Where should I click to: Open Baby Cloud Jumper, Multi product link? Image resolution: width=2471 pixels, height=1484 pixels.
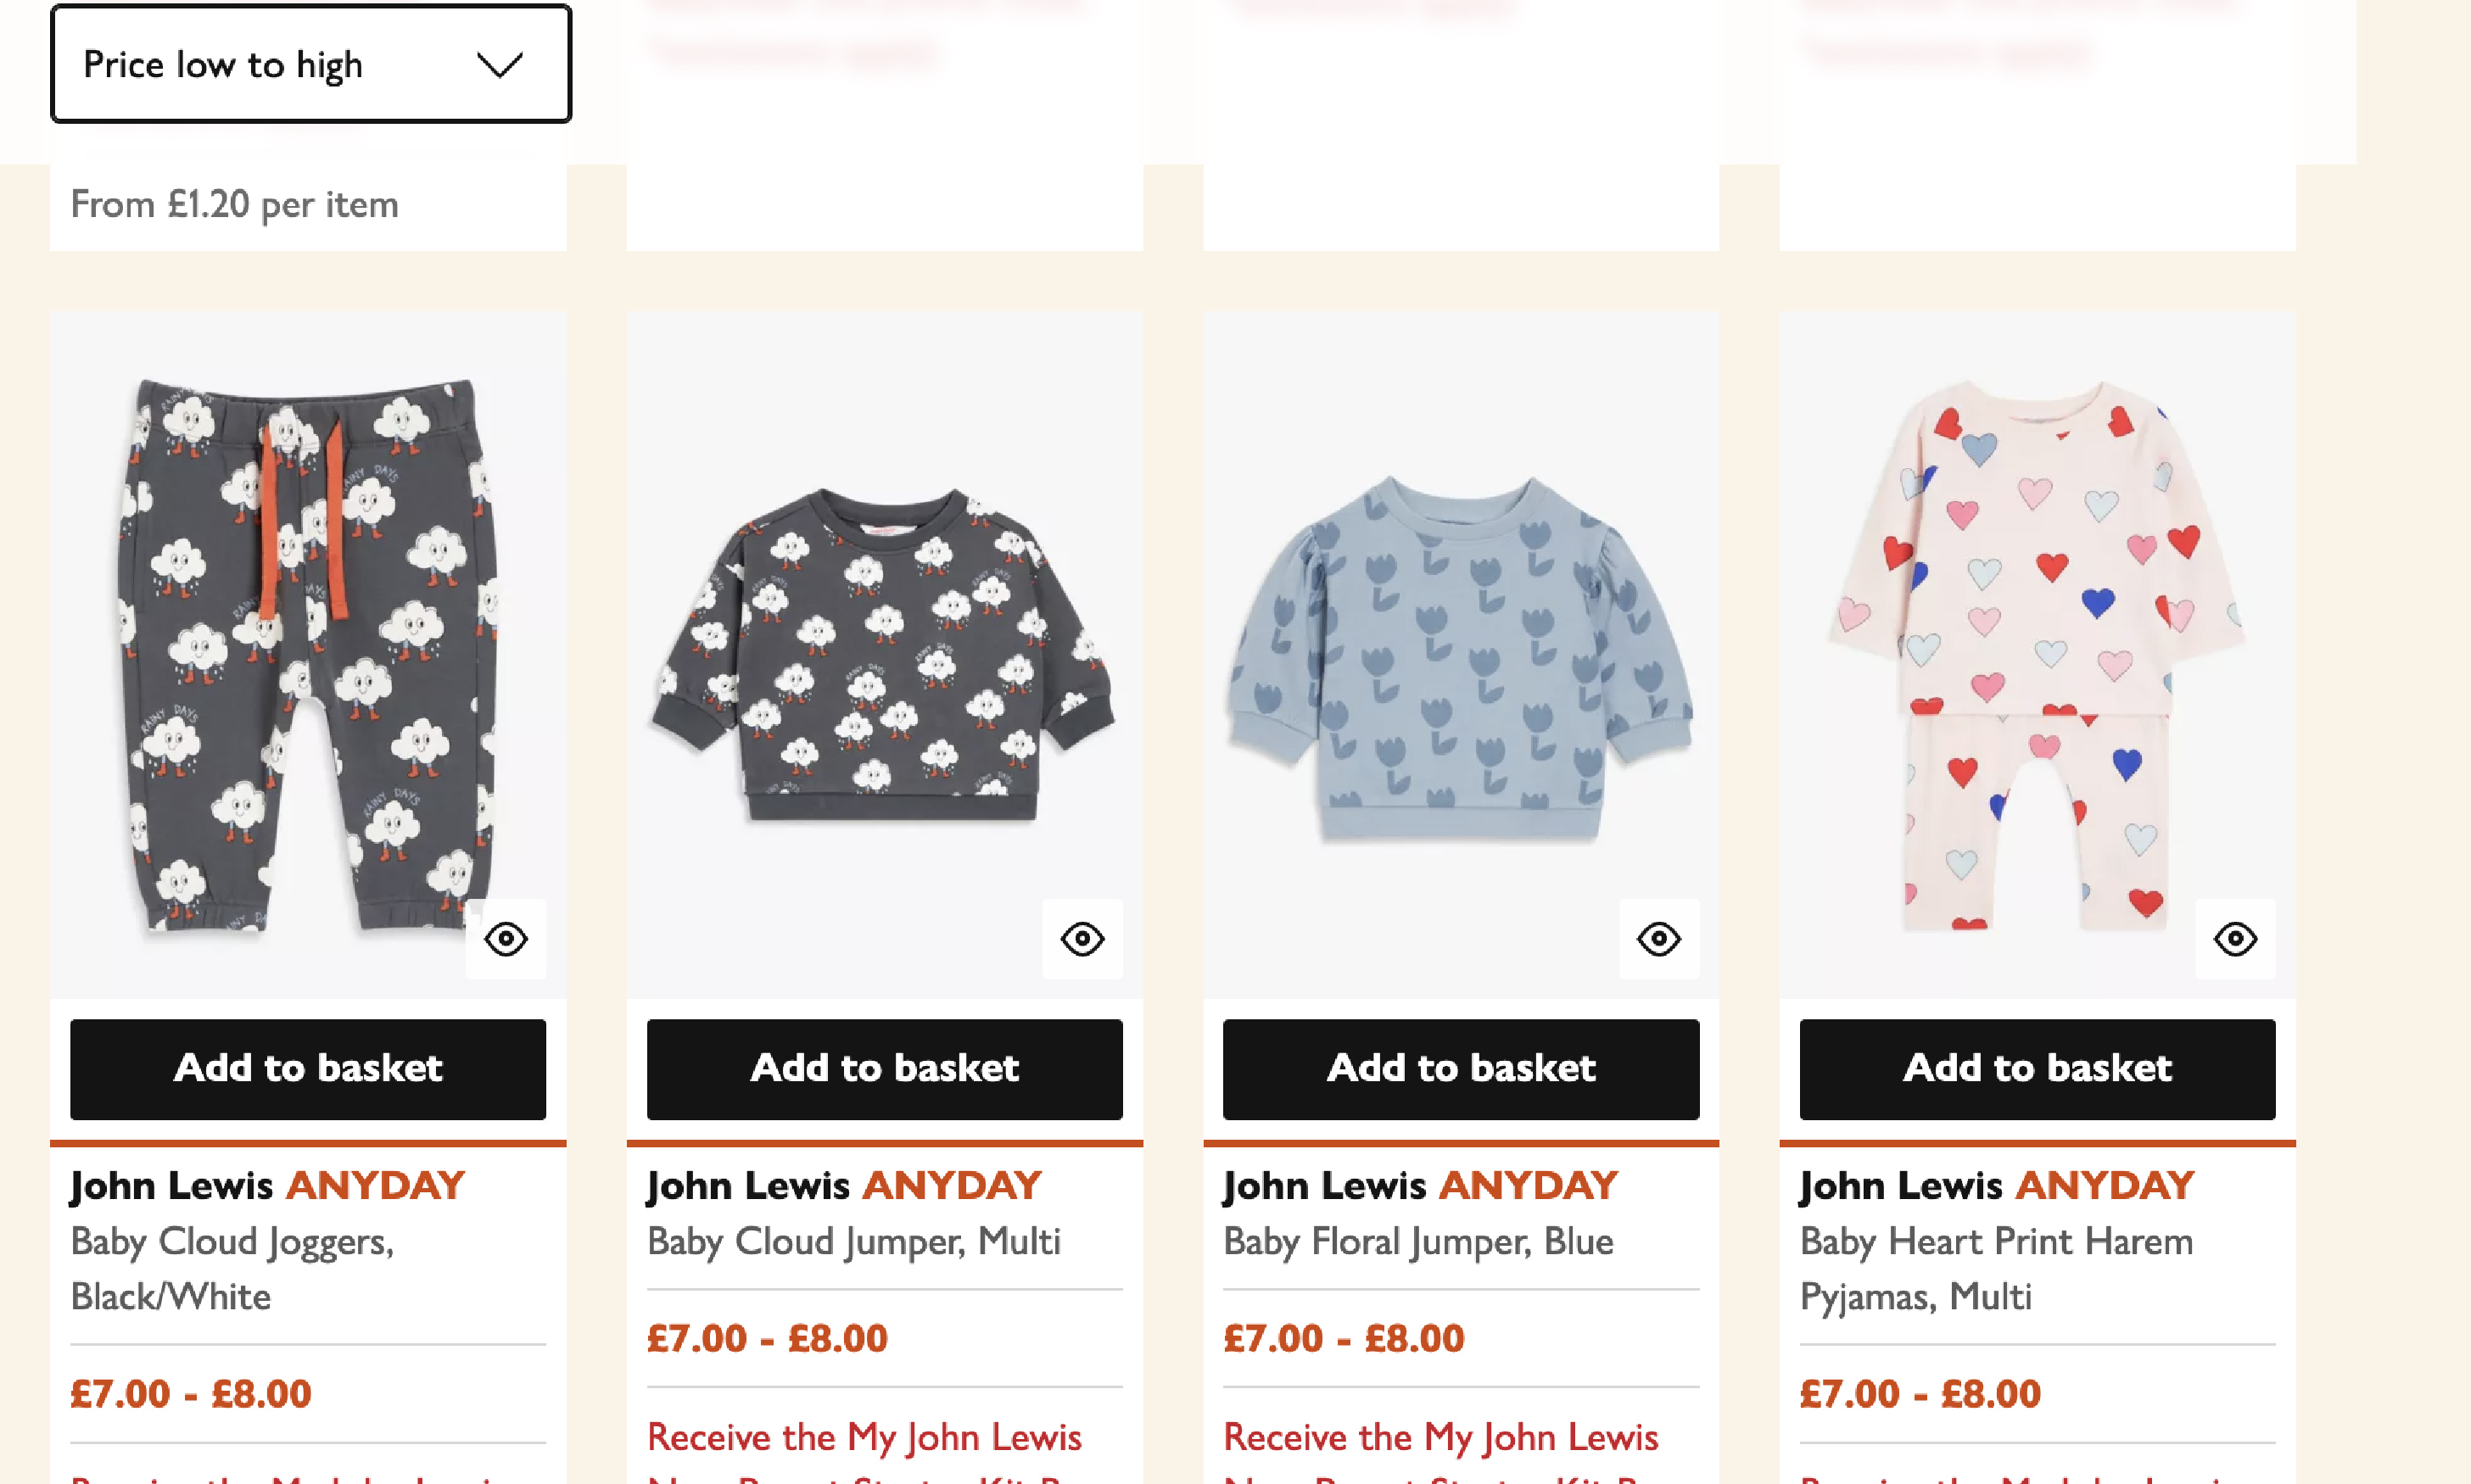[853, 1241]
